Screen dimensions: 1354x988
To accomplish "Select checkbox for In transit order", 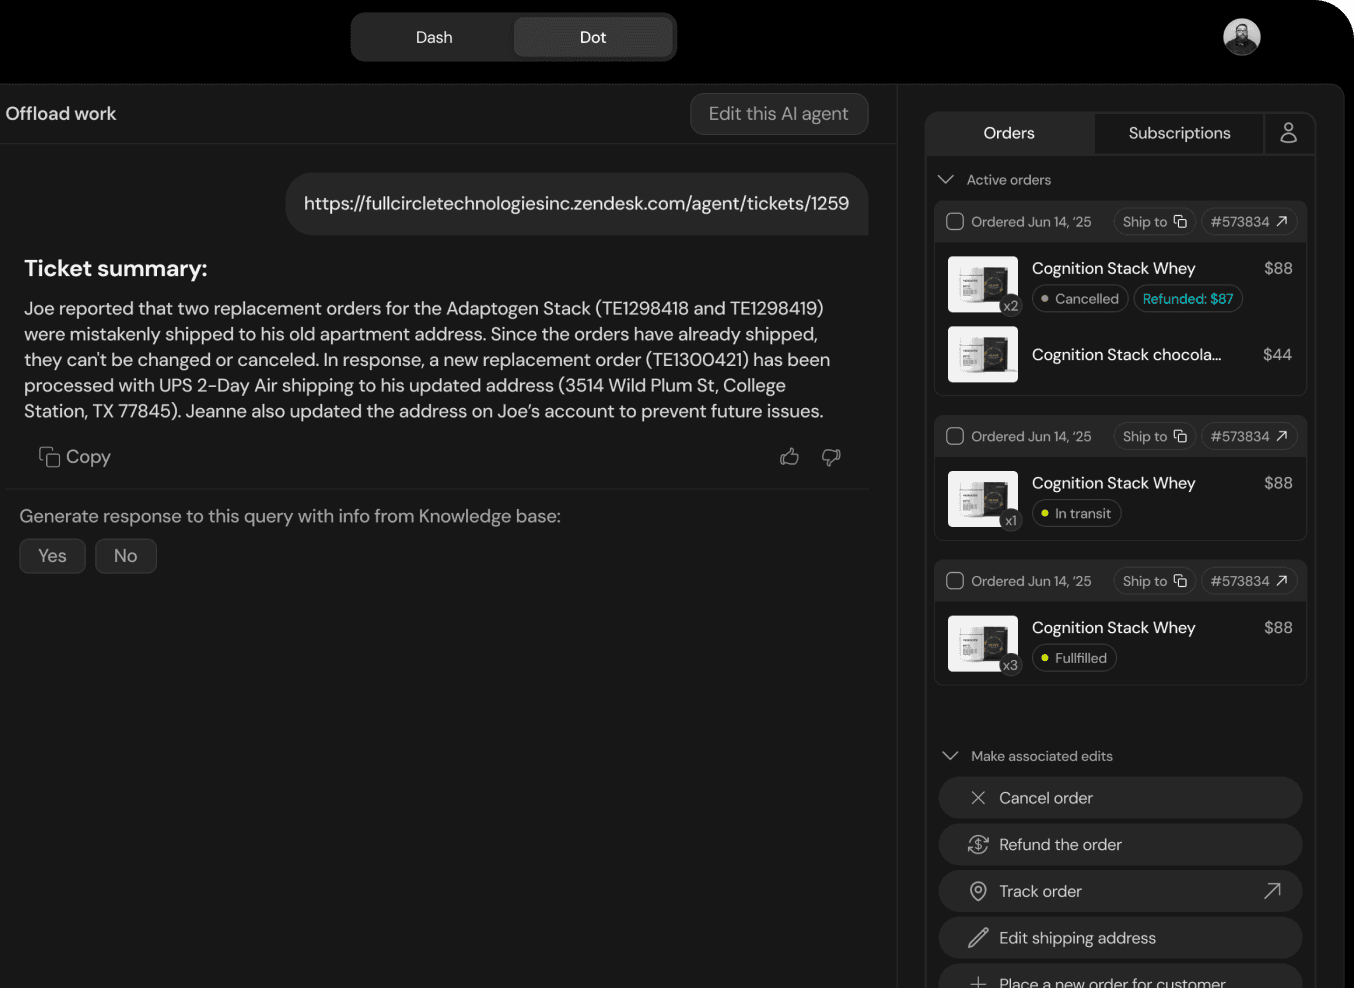I will tap(955, 436).
